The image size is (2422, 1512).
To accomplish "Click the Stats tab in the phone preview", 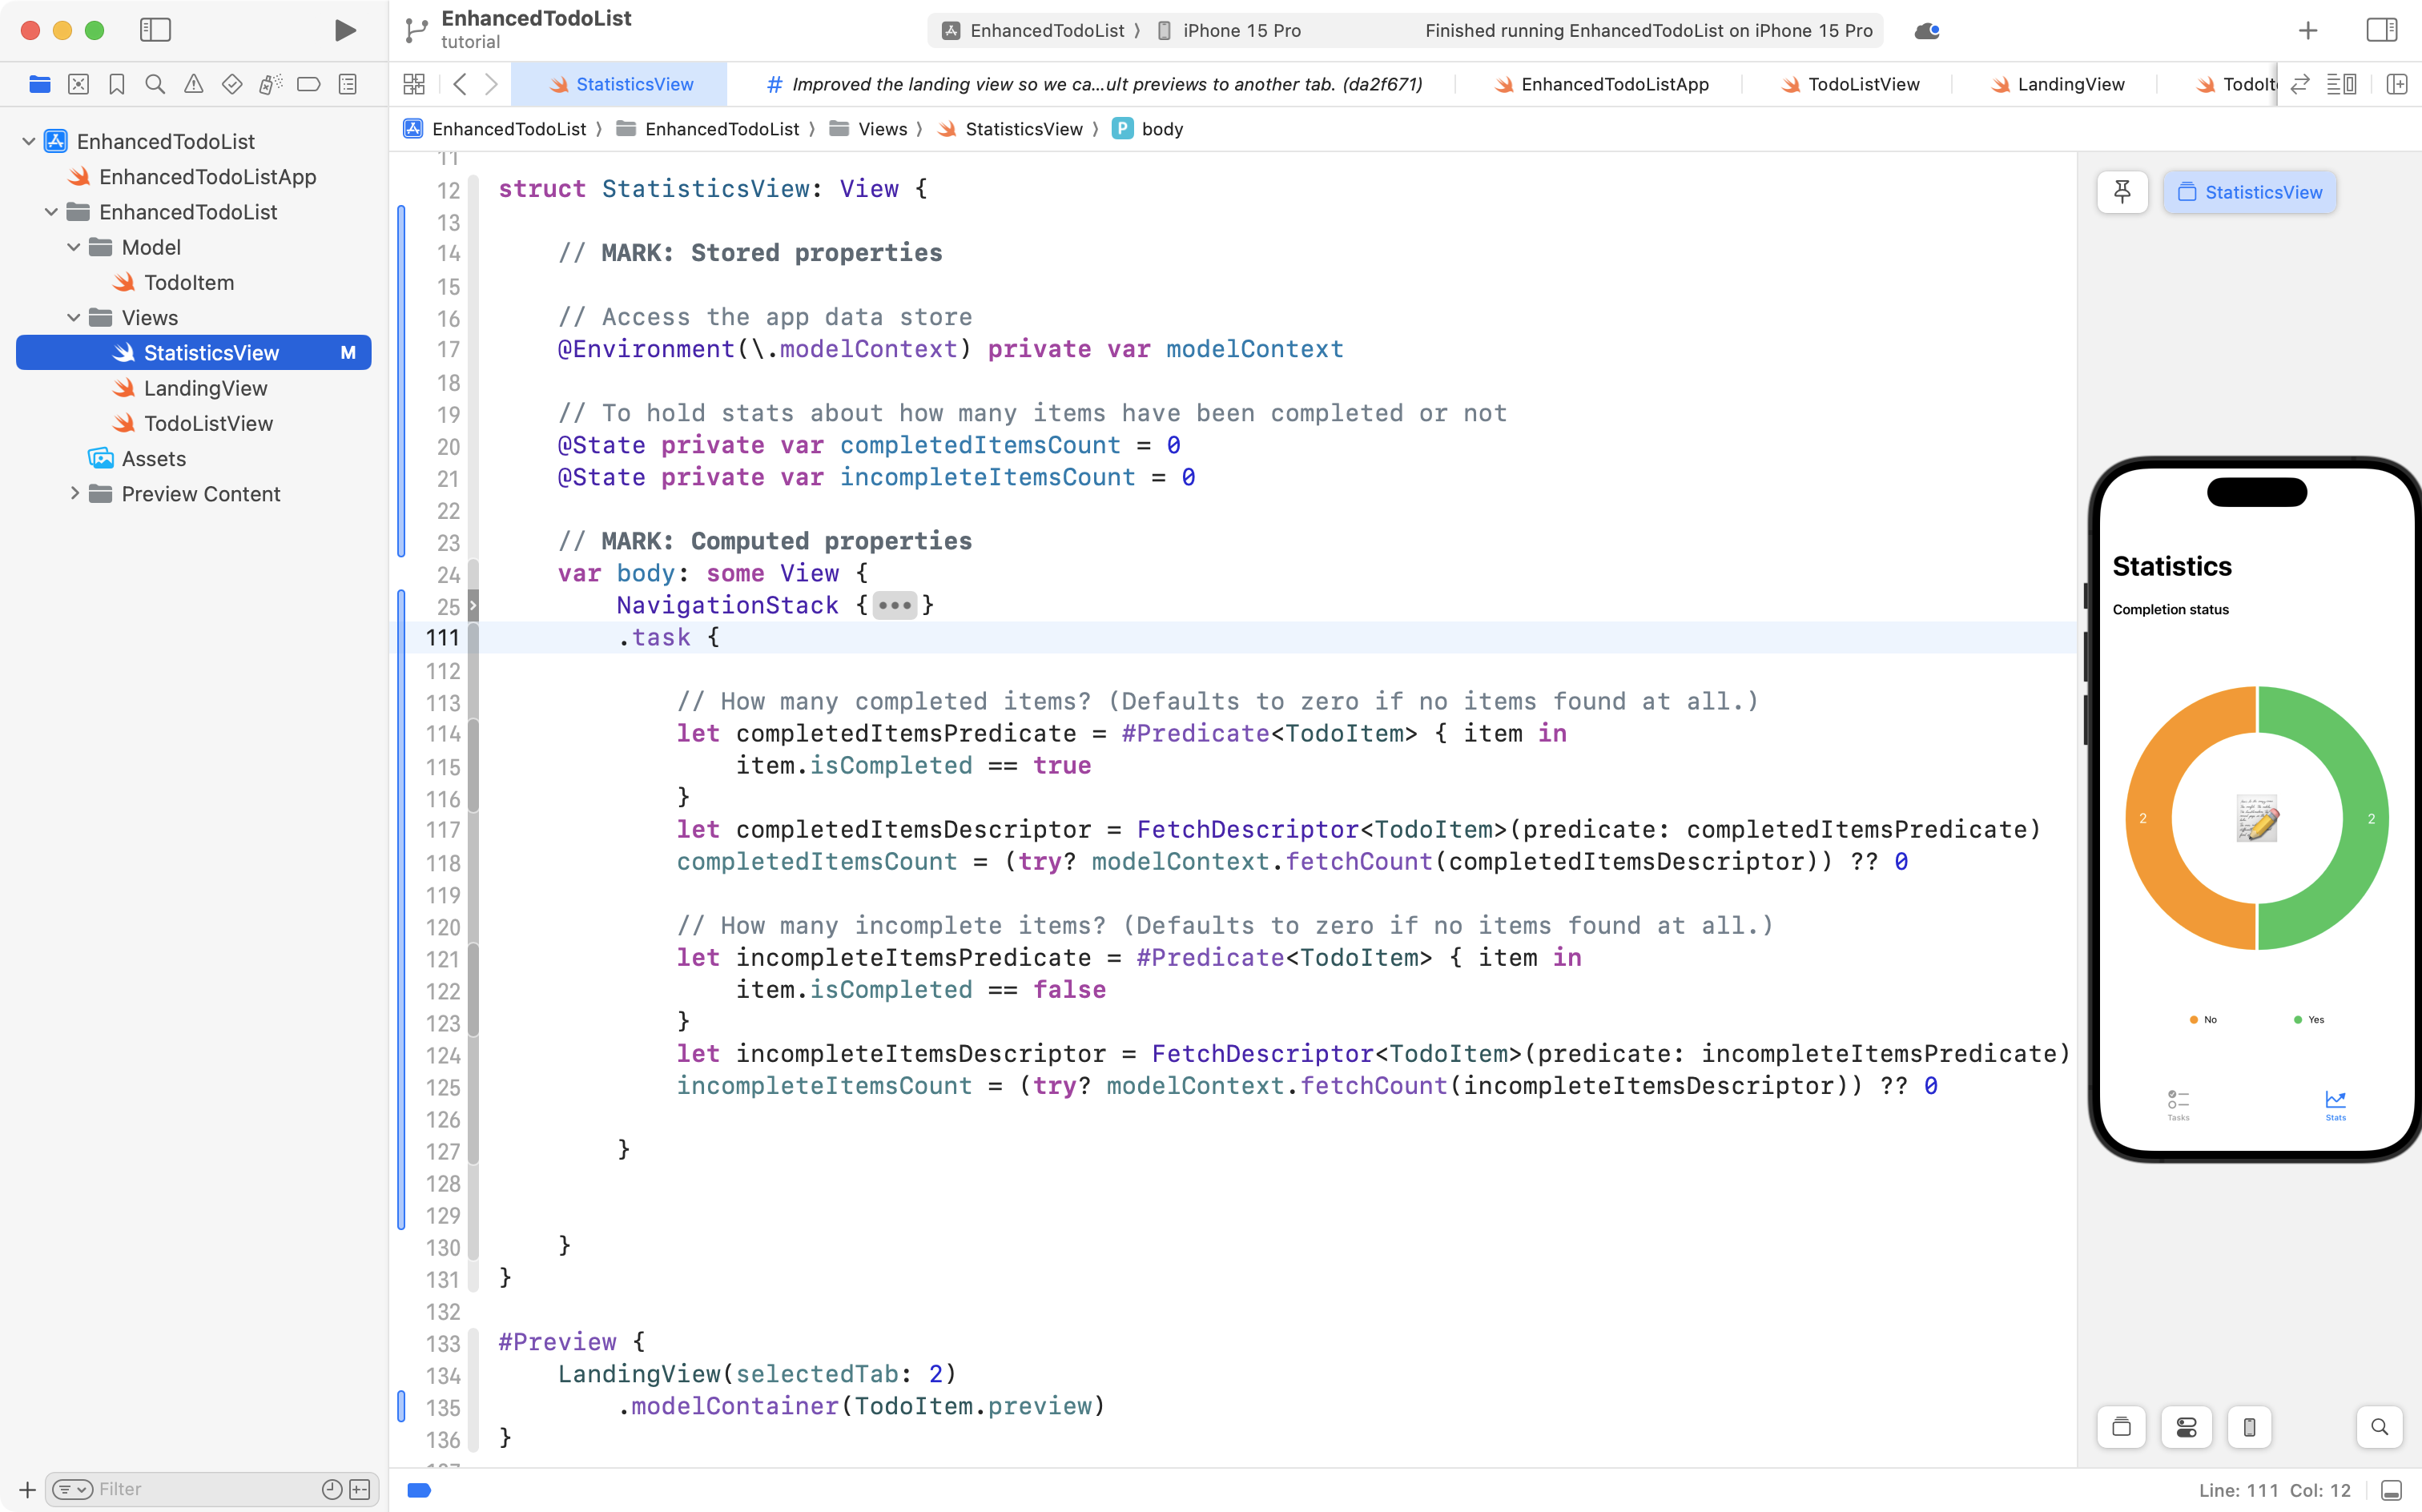I will point(2336,1104).
